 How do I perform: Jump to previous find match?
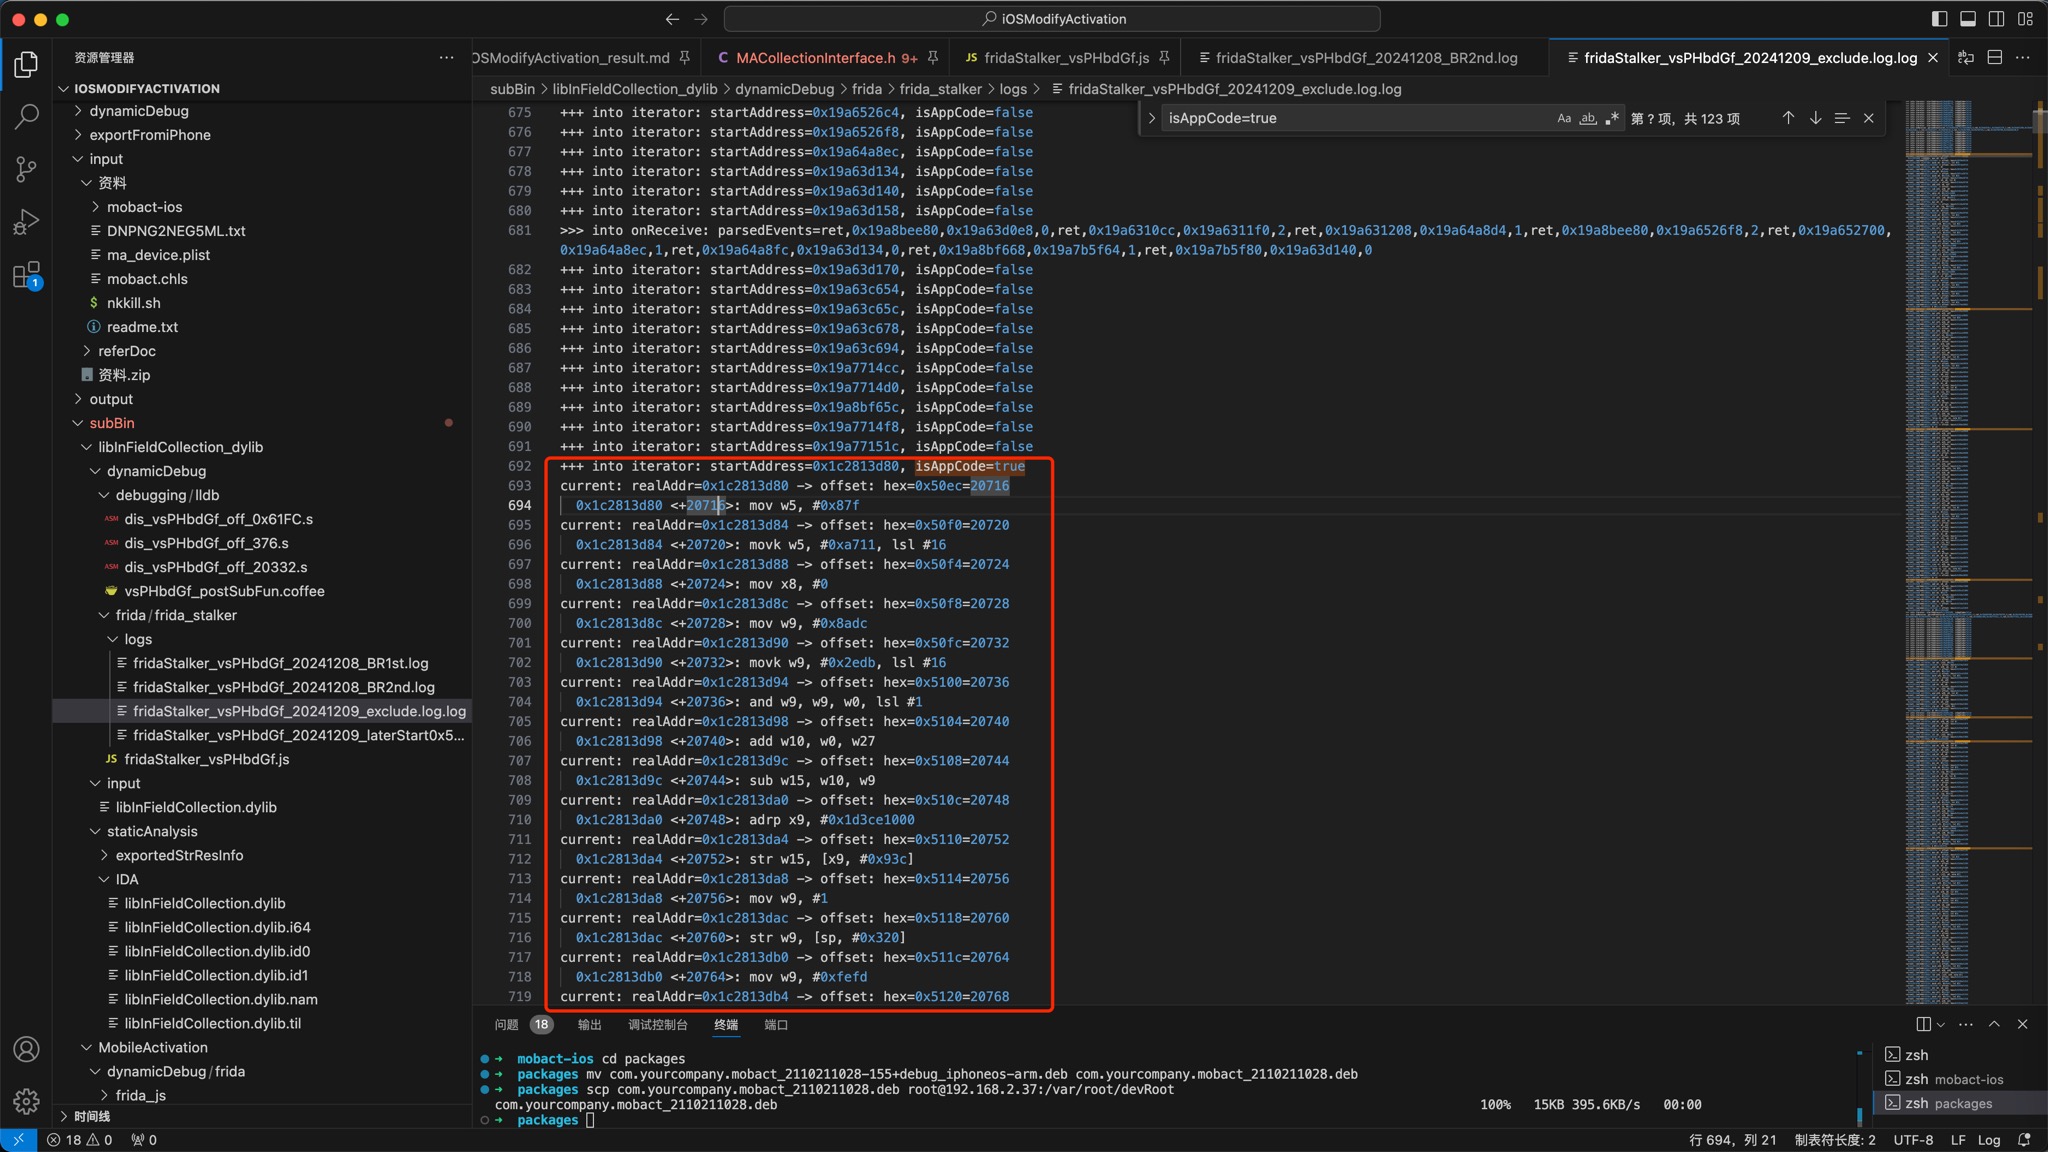1788,118
